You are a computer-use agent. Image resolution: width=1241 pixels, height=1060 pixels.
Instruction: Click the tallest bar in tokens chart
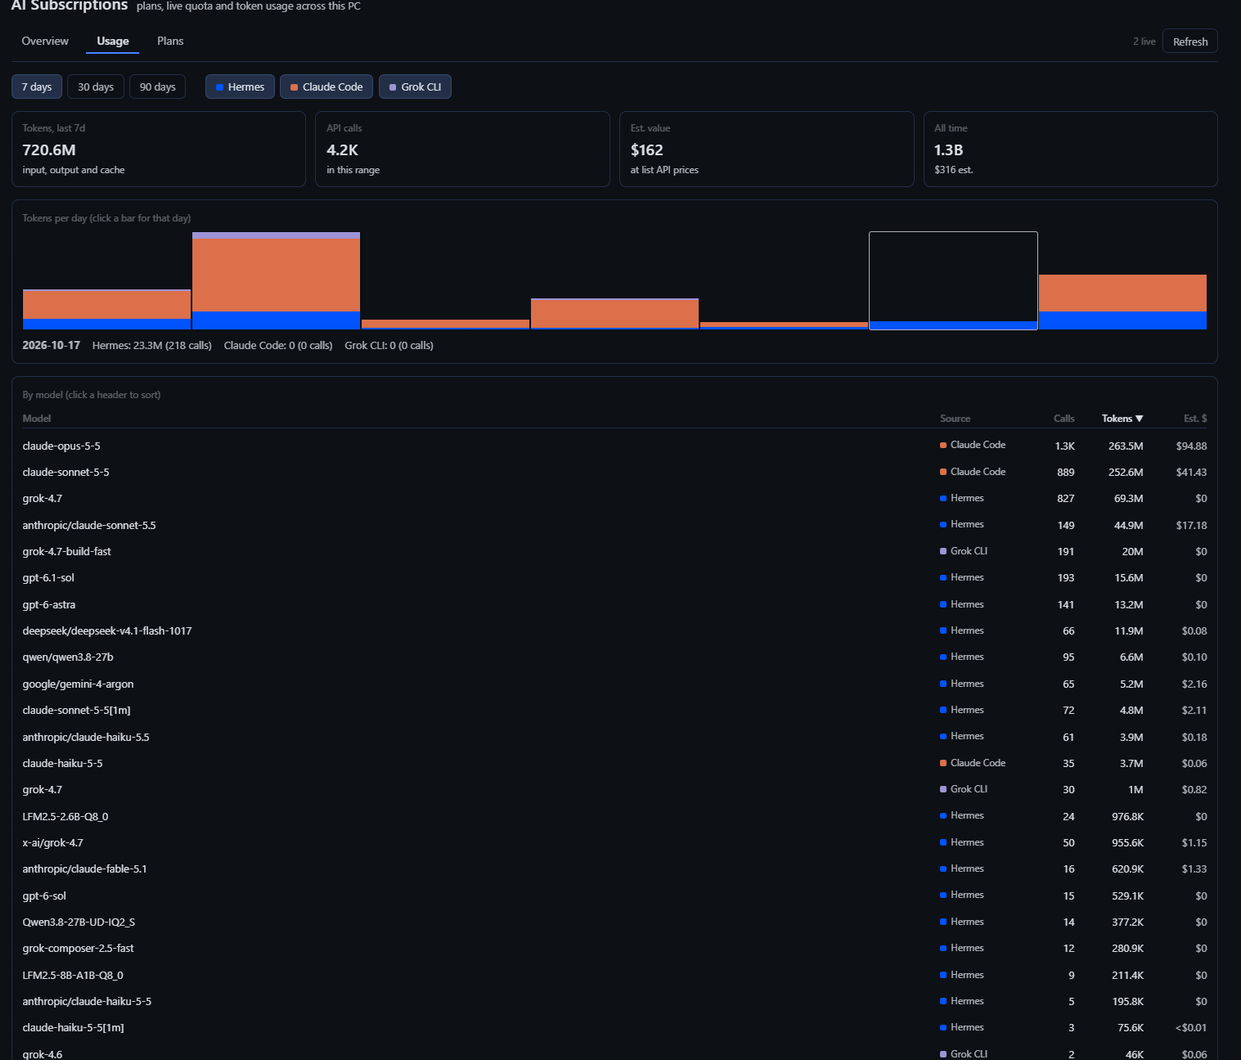point(276,281)
